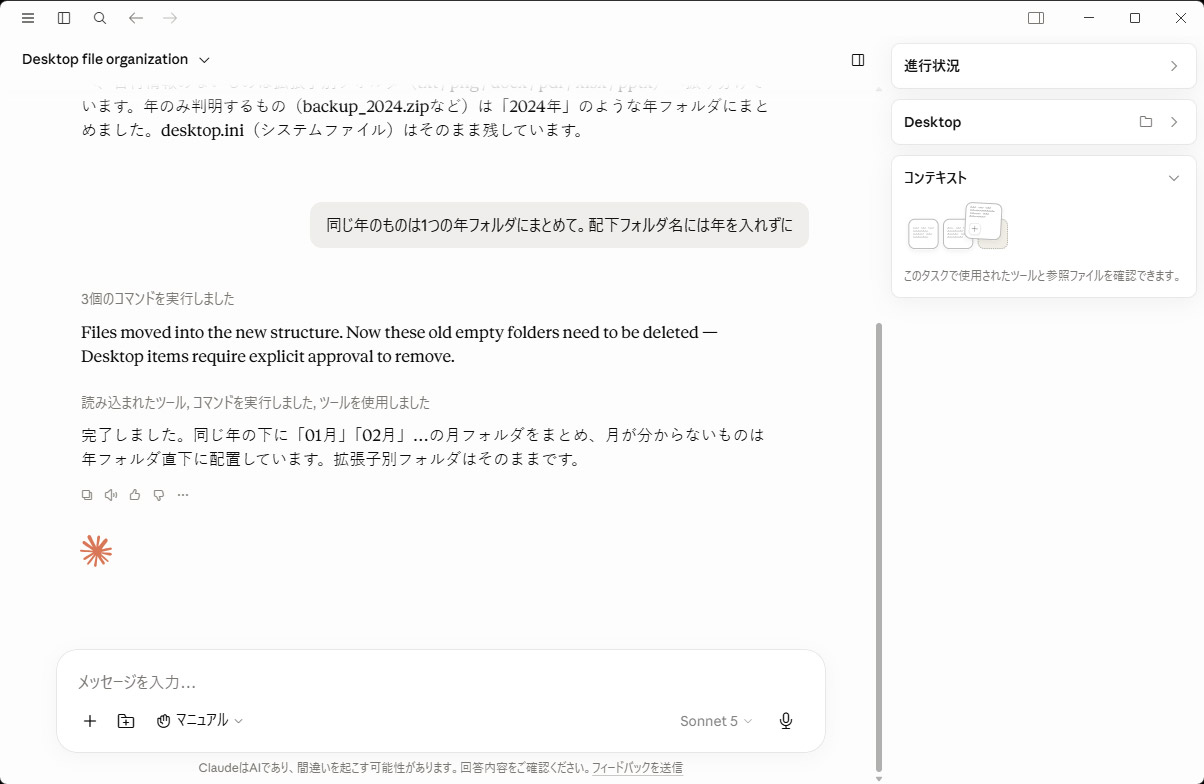The width and height of the screenshot is (1204, 784).
Task: Click the plus attach icon
Action: point(90,721)
